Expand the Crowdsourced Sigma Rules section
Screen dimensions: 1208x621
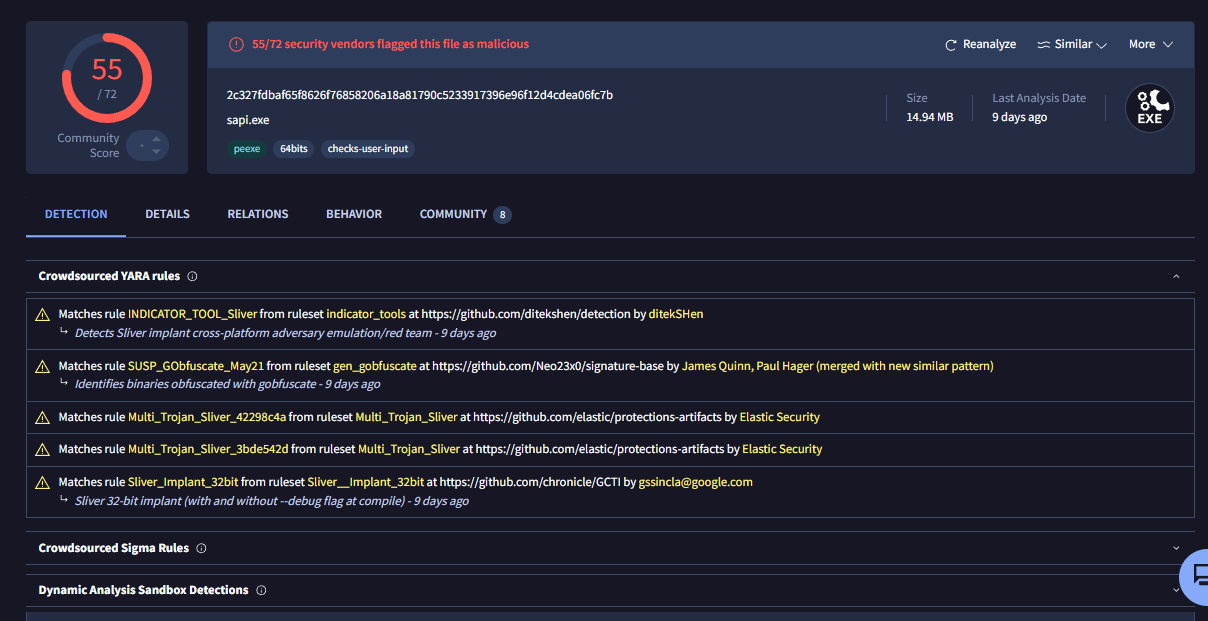[x=1176, y=549]
